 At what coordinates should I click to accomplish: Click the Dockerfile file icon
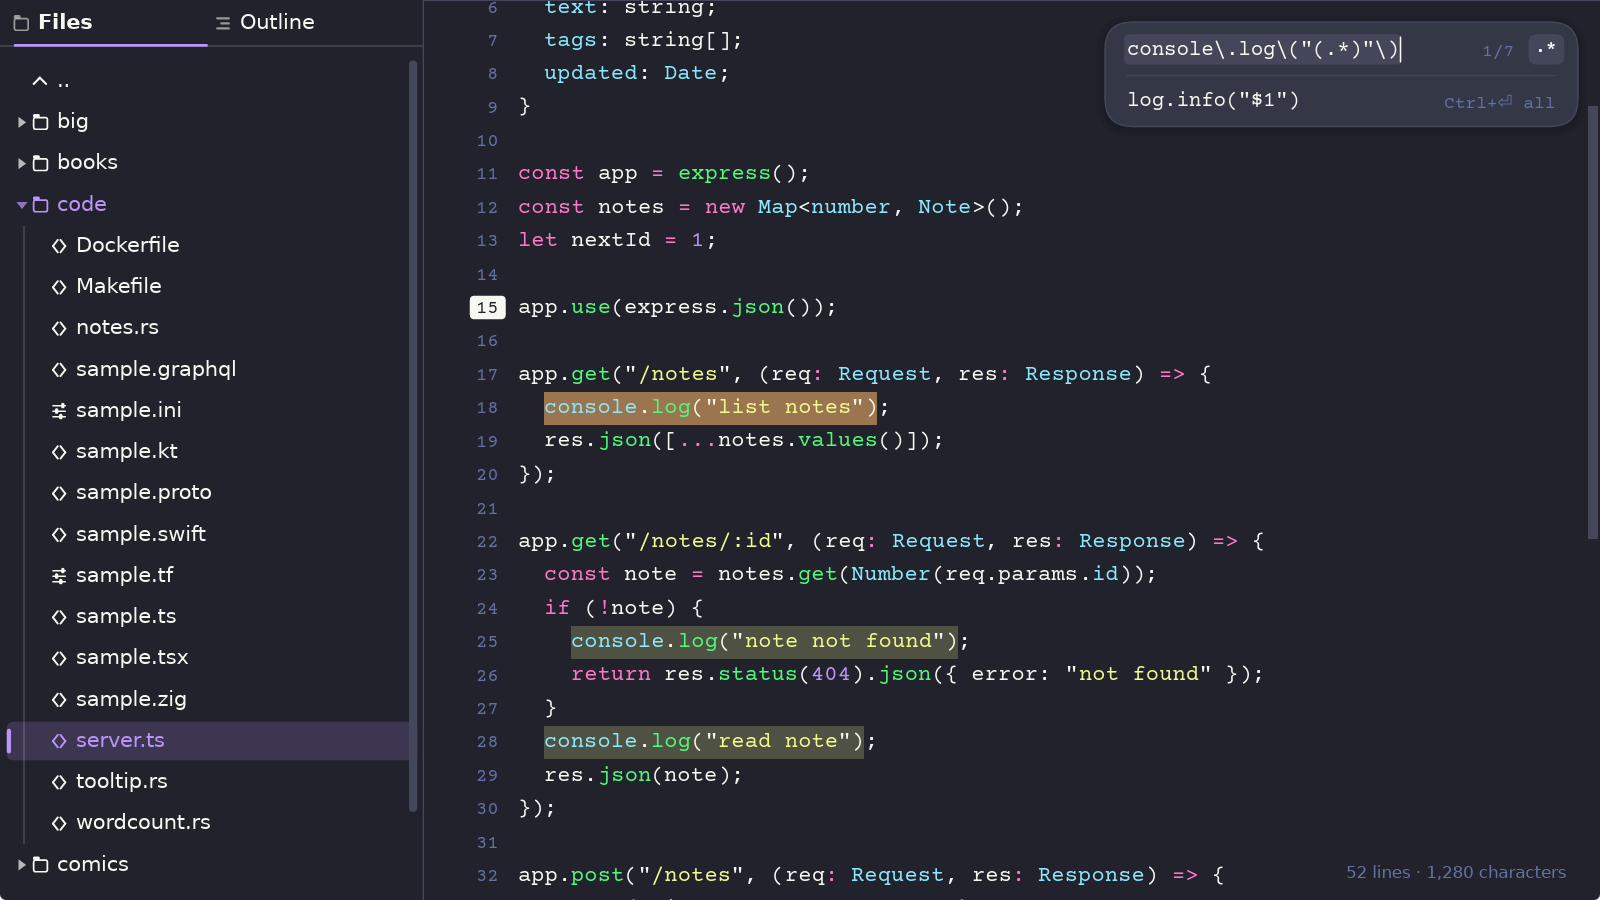(x=59, y=245)
